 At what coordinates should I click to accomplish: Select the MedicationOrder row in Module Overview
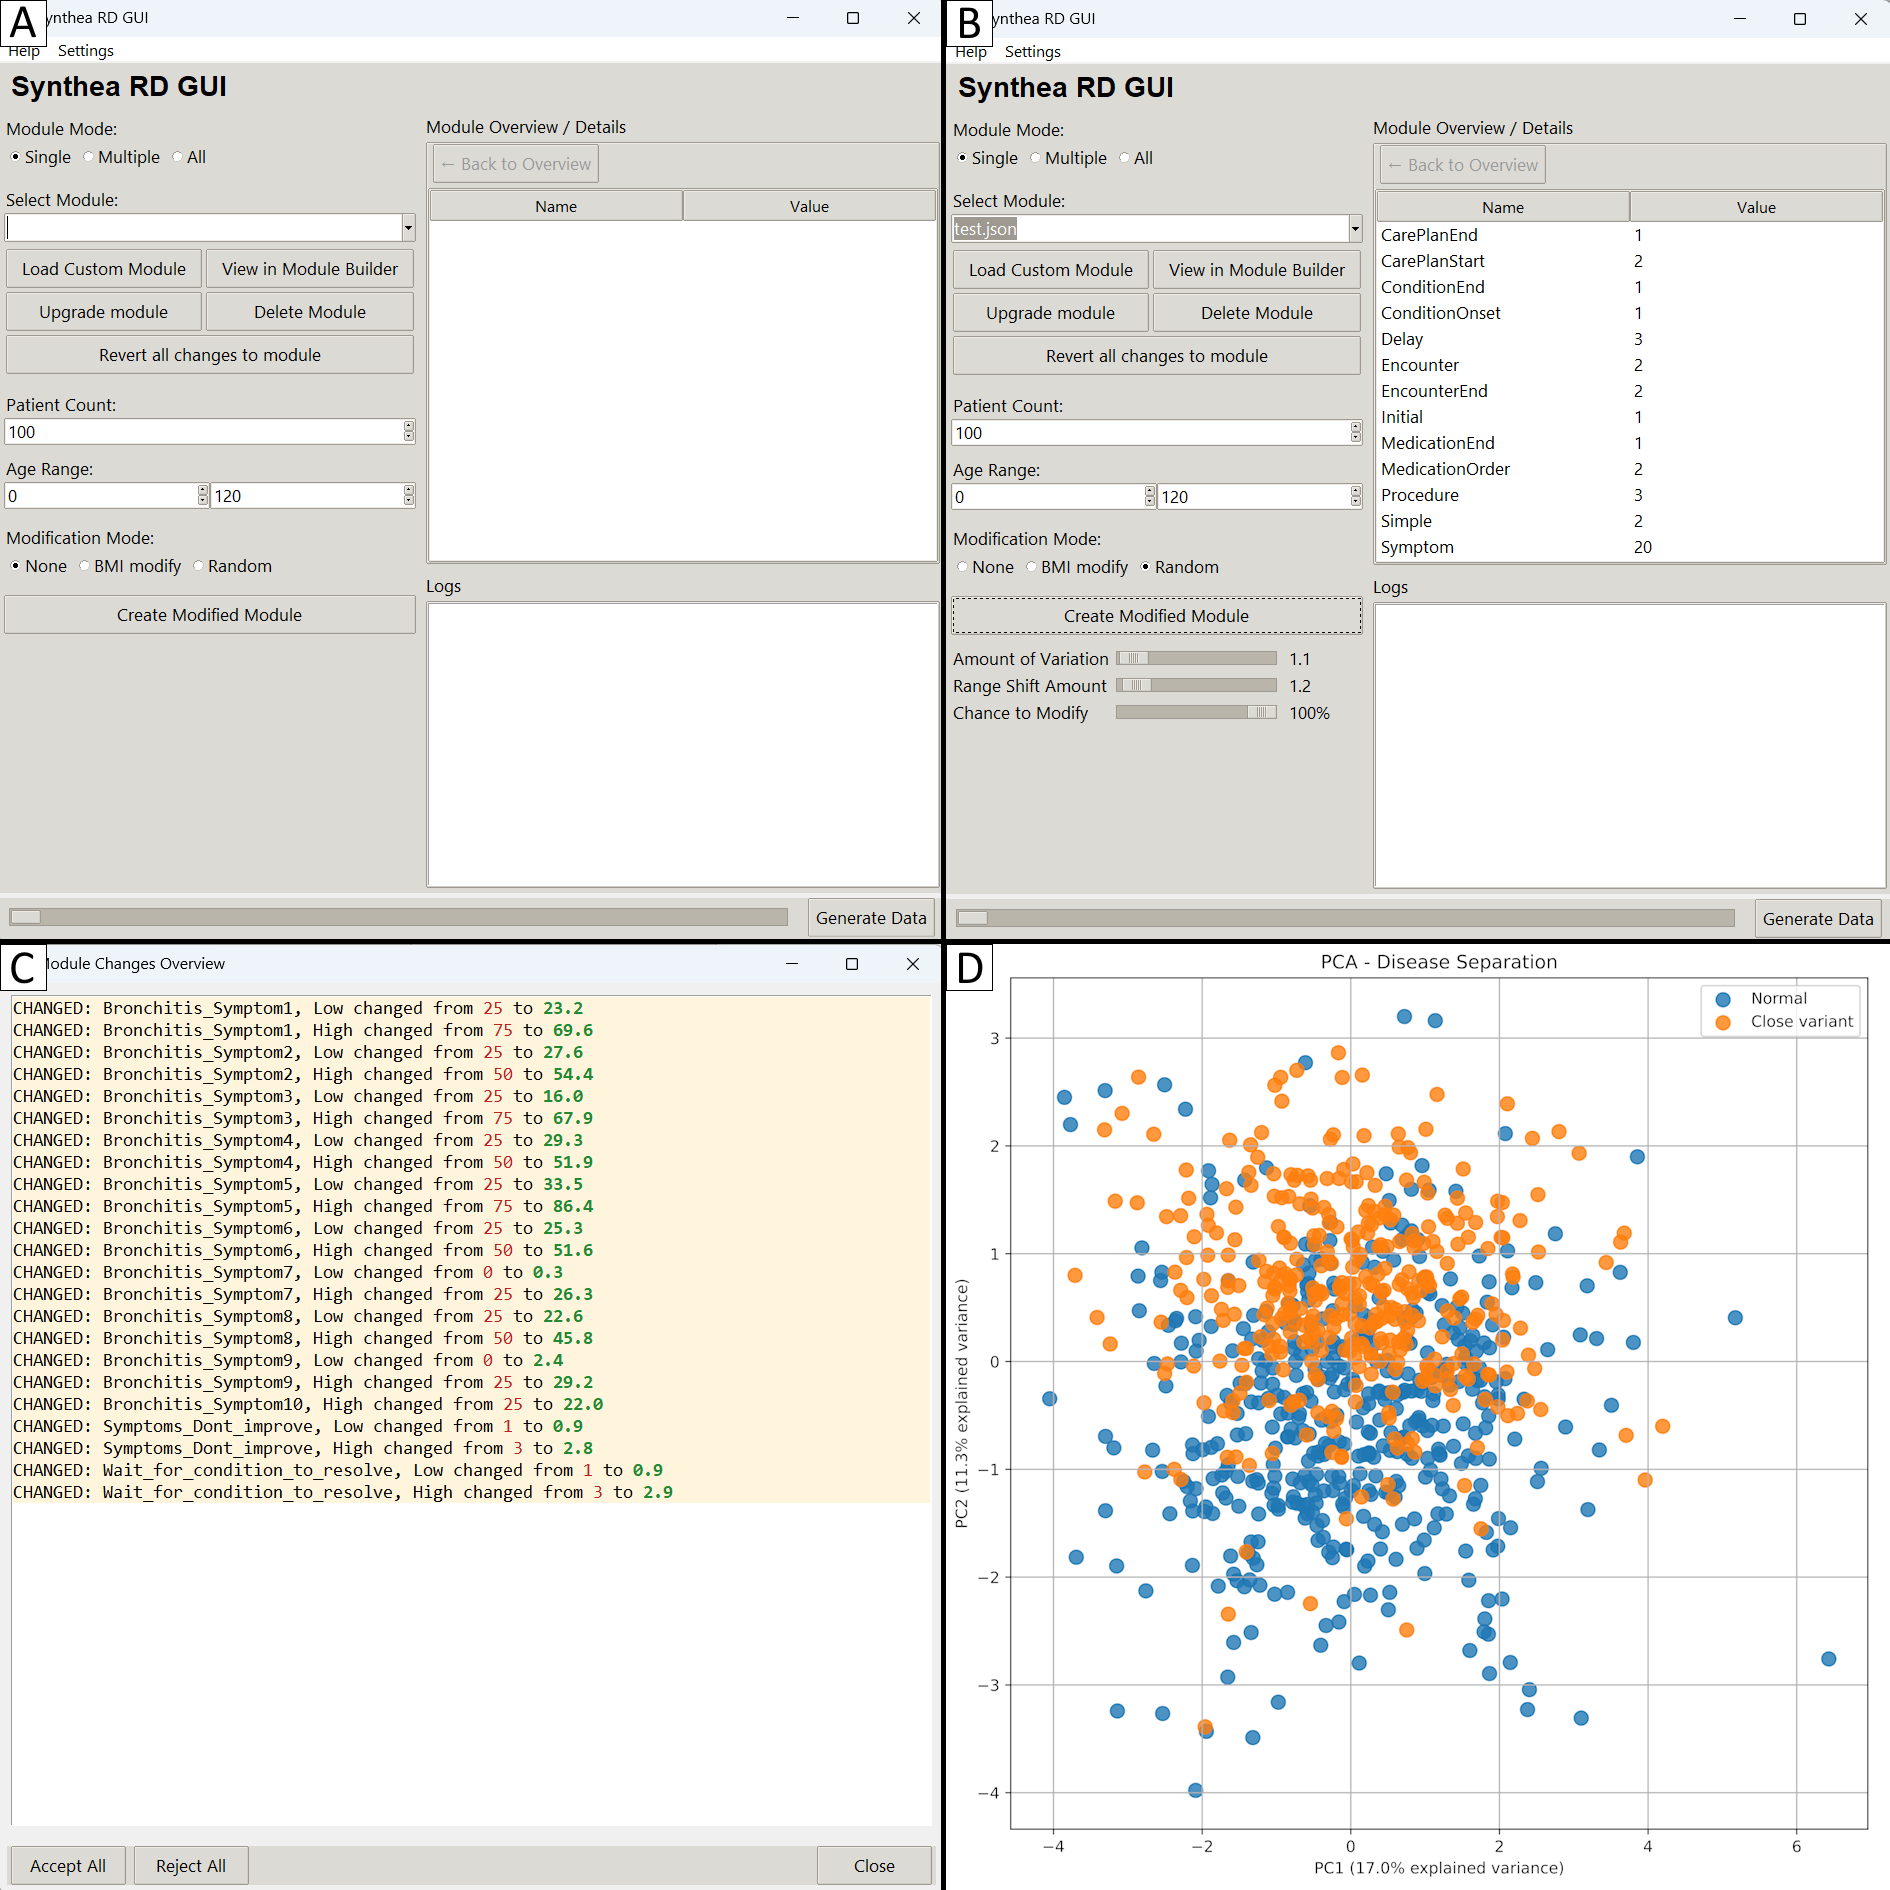coord(1630,469)
